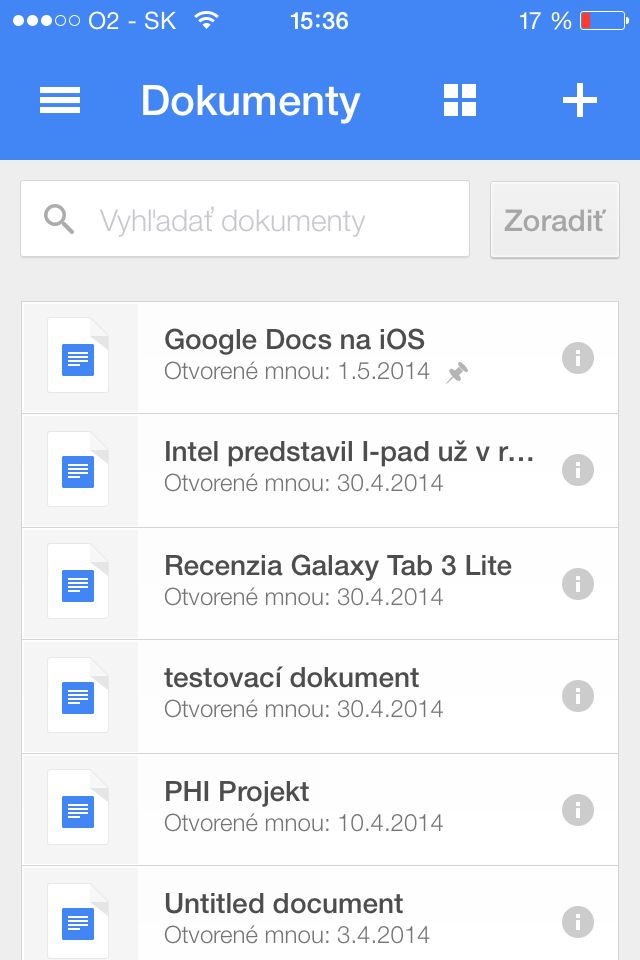Viewport: 640px width, 960px height.
Task: View info for PHI Projekt
Action: click(x=578, y=809)
